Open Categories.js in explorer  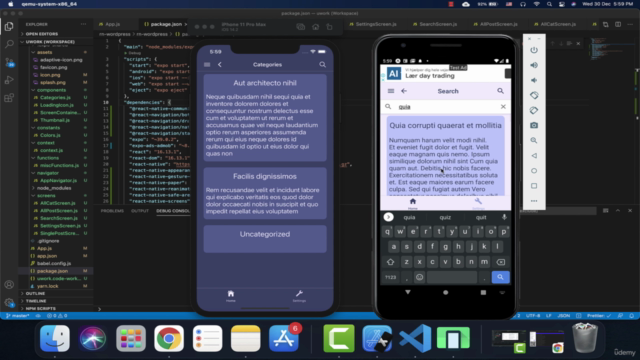[55, 98]
